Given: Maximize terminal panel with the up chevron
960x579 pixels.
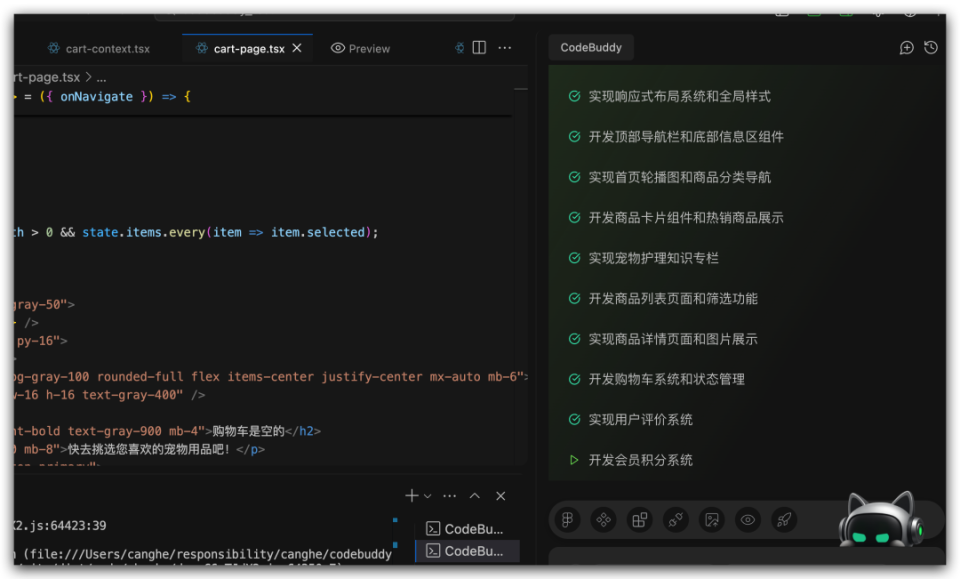Looking at the screenshot, I should click(x=475, y=496).
